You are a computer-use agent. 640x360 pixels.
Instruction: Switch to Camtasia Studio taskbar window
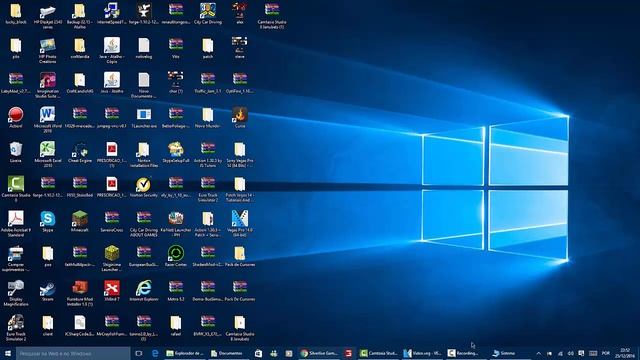pos(378,353)
